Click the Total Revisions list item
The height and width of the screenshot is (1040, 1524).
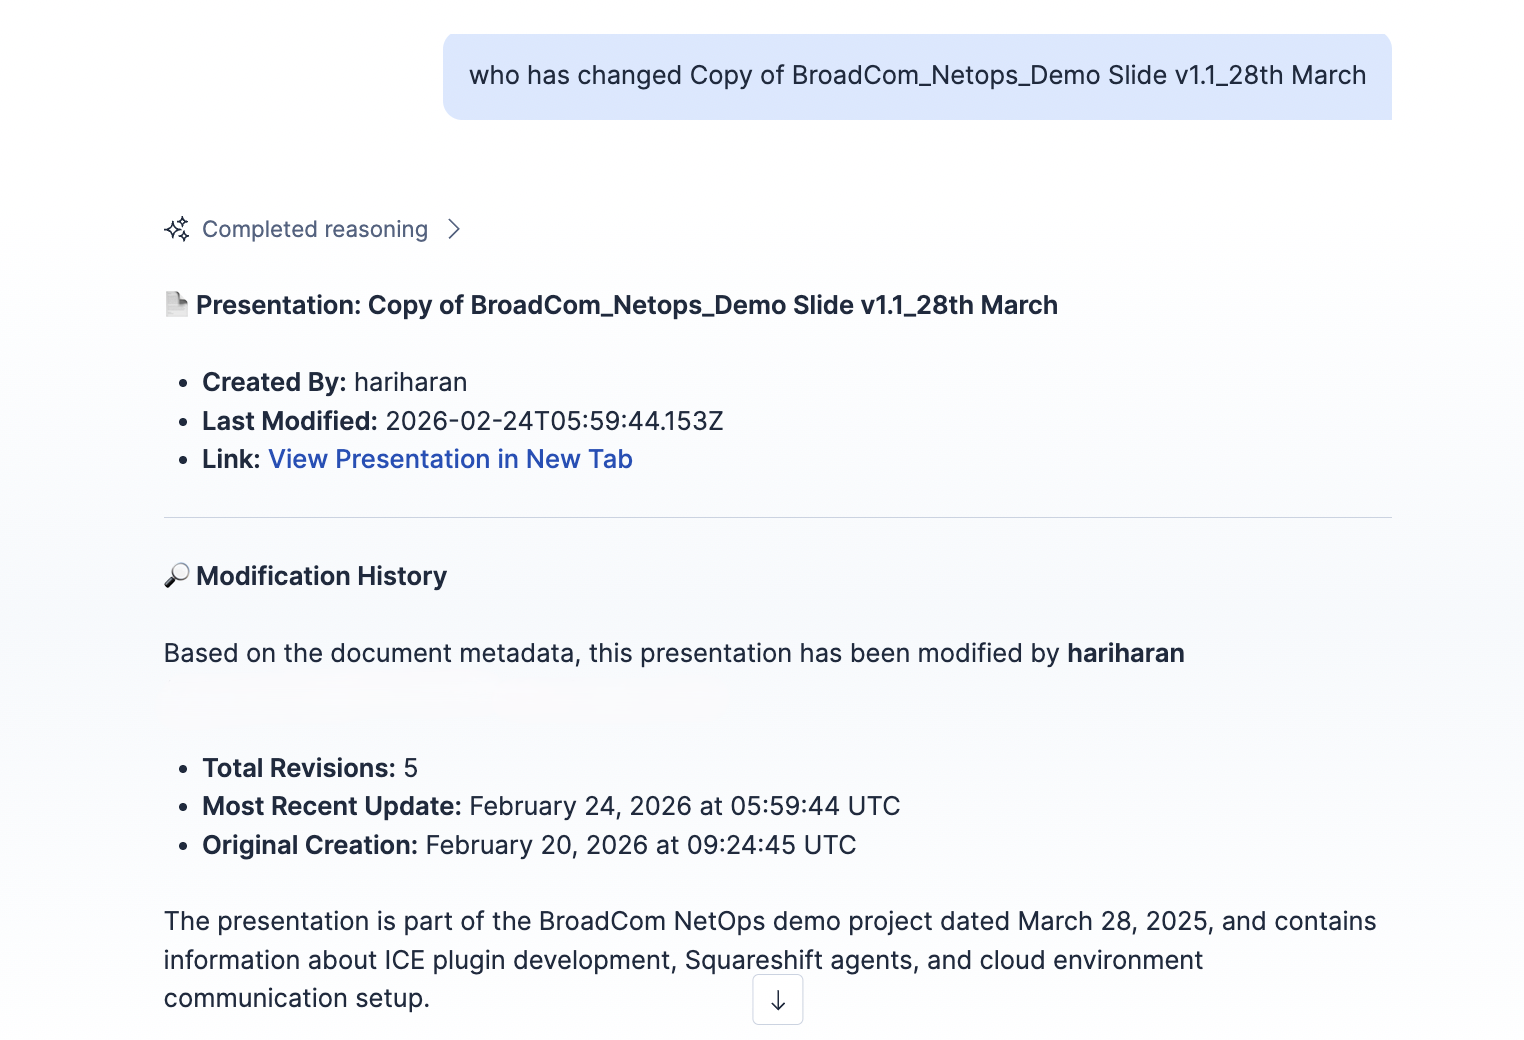point(310,768)
